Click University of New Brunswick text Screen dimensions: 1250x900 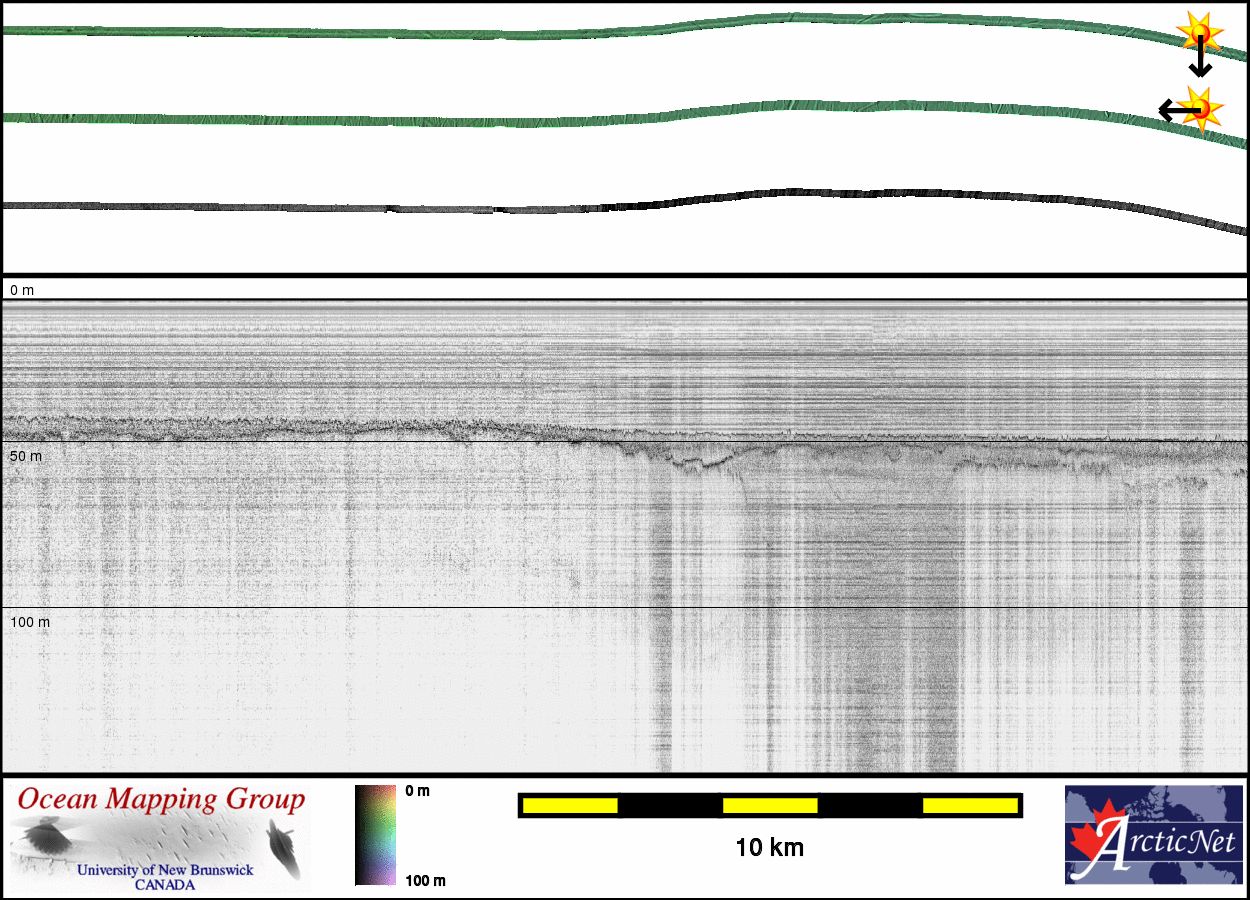click(x=165, y=870)
